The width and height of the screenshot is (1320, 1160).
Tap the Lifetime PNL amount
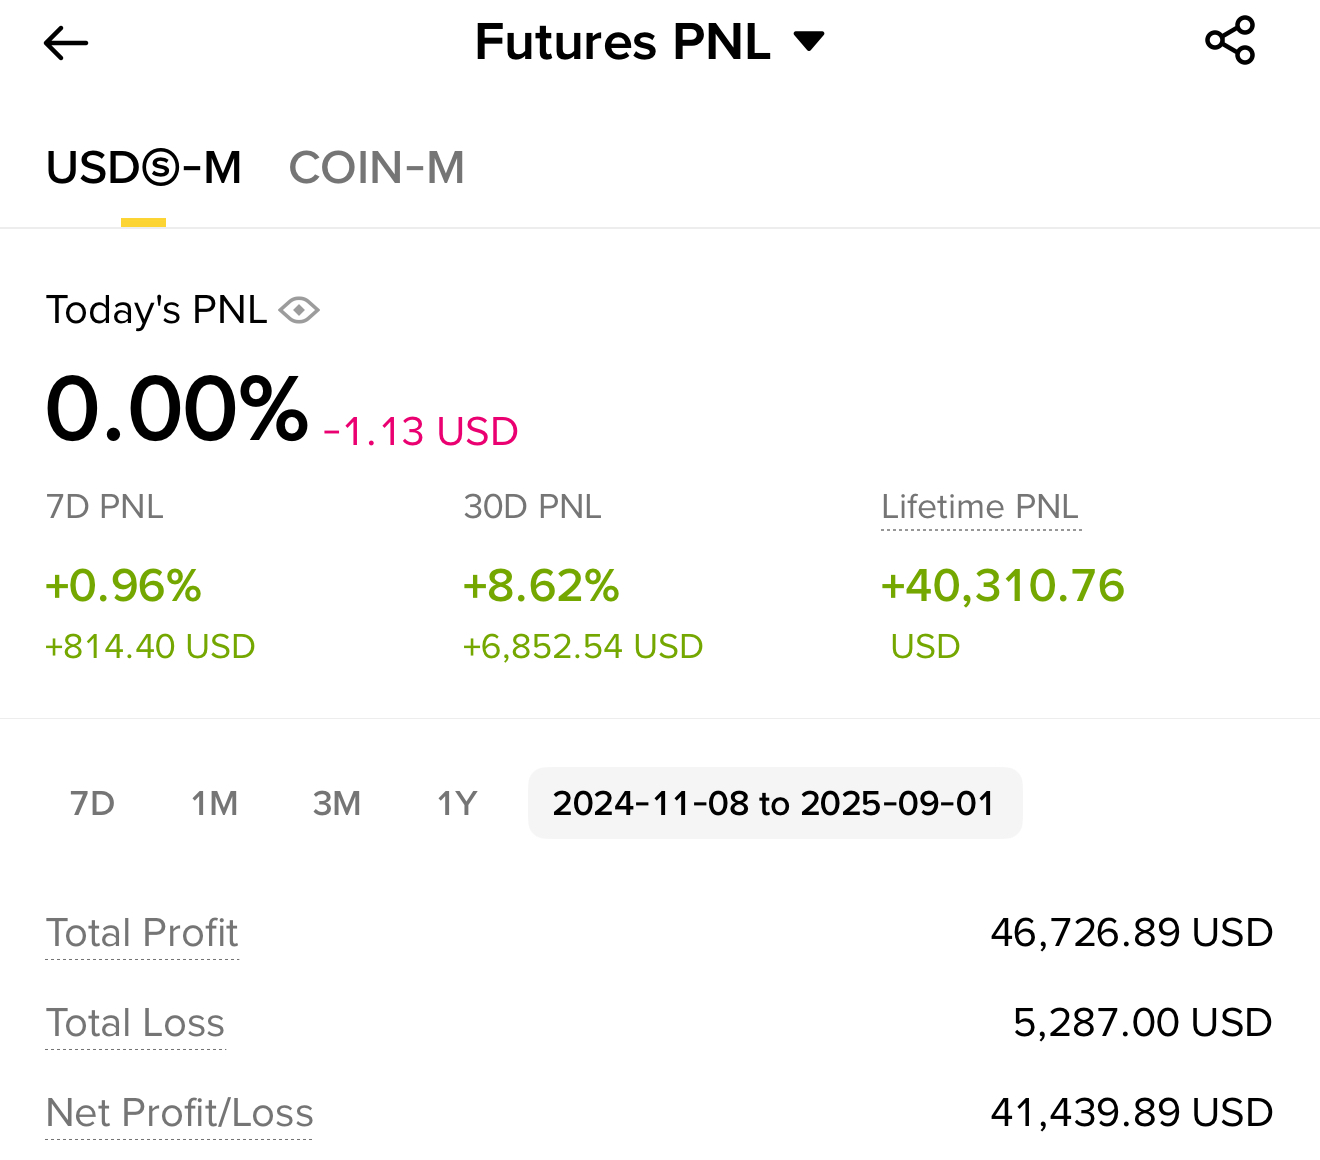[1002, 586]
